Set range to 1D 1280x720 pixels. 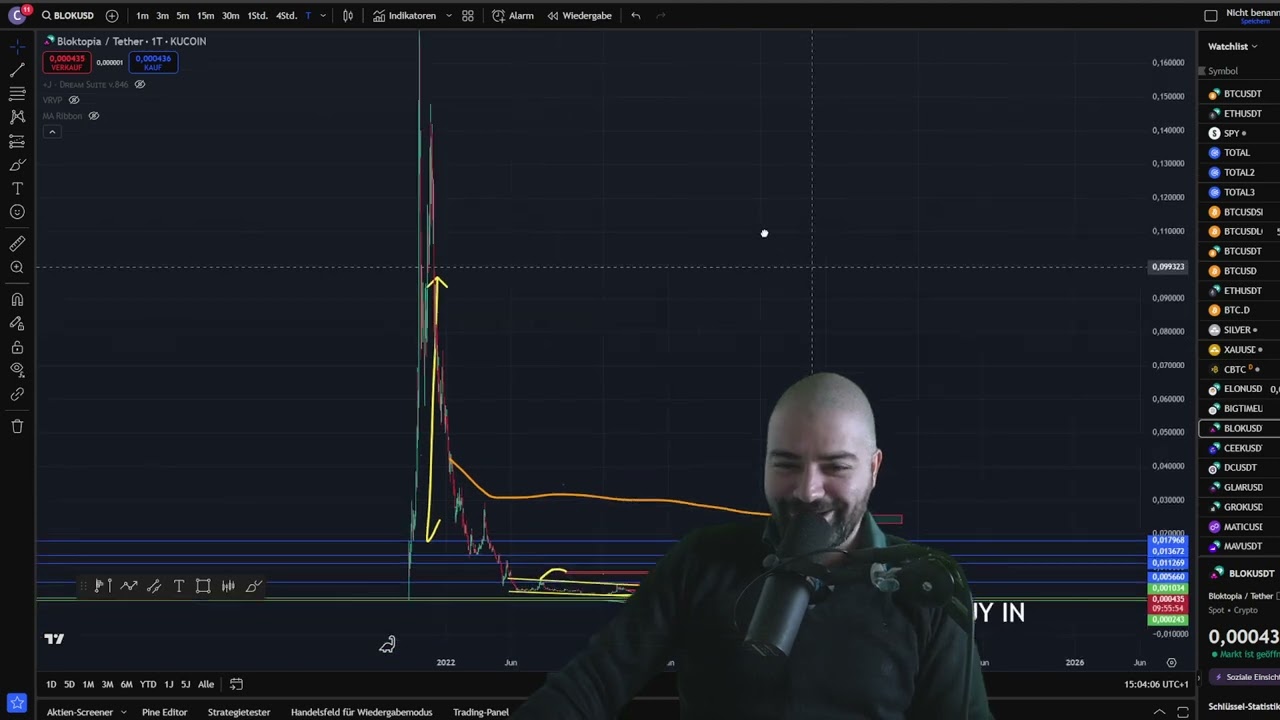(x=51, y=684)
